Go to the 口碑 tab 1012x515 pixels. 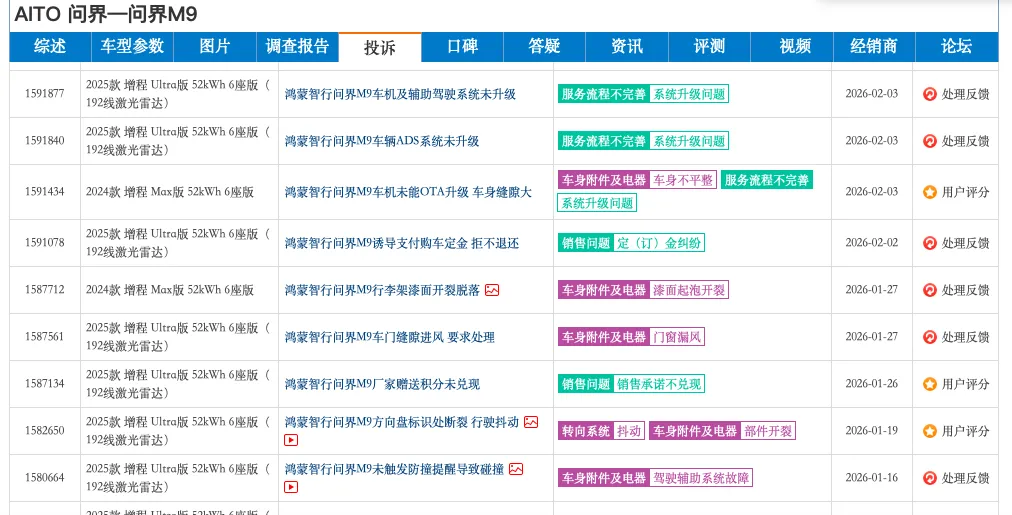(462, 46)
